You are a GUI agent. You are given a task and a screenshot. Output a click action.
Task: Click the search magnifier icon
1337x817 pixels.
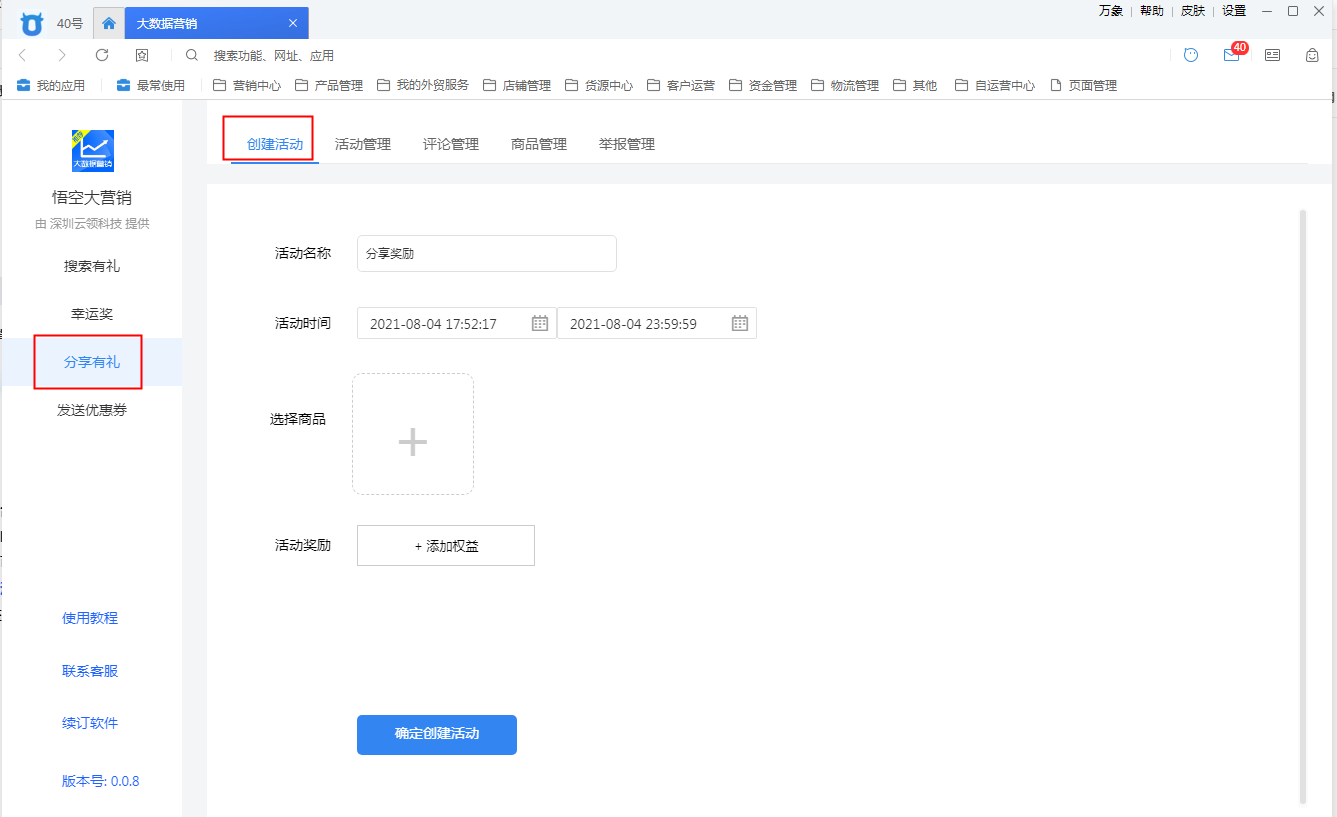click(x=191, y=55)
